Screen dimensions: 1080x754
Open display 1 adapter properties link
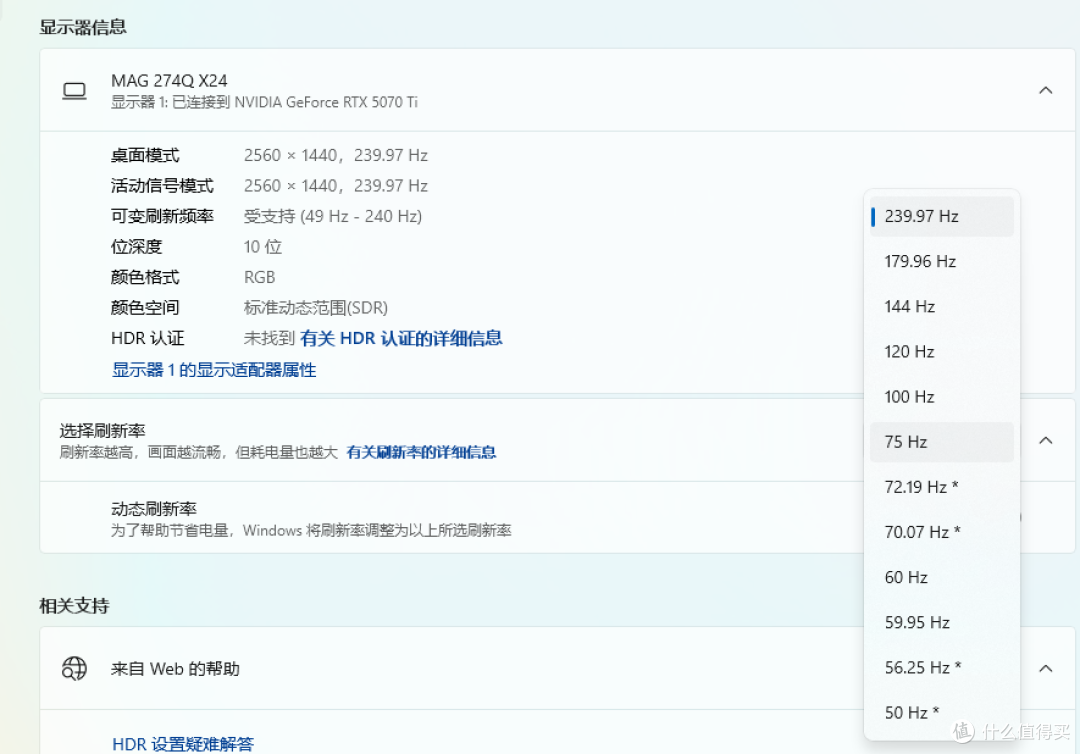pos(214,370)
